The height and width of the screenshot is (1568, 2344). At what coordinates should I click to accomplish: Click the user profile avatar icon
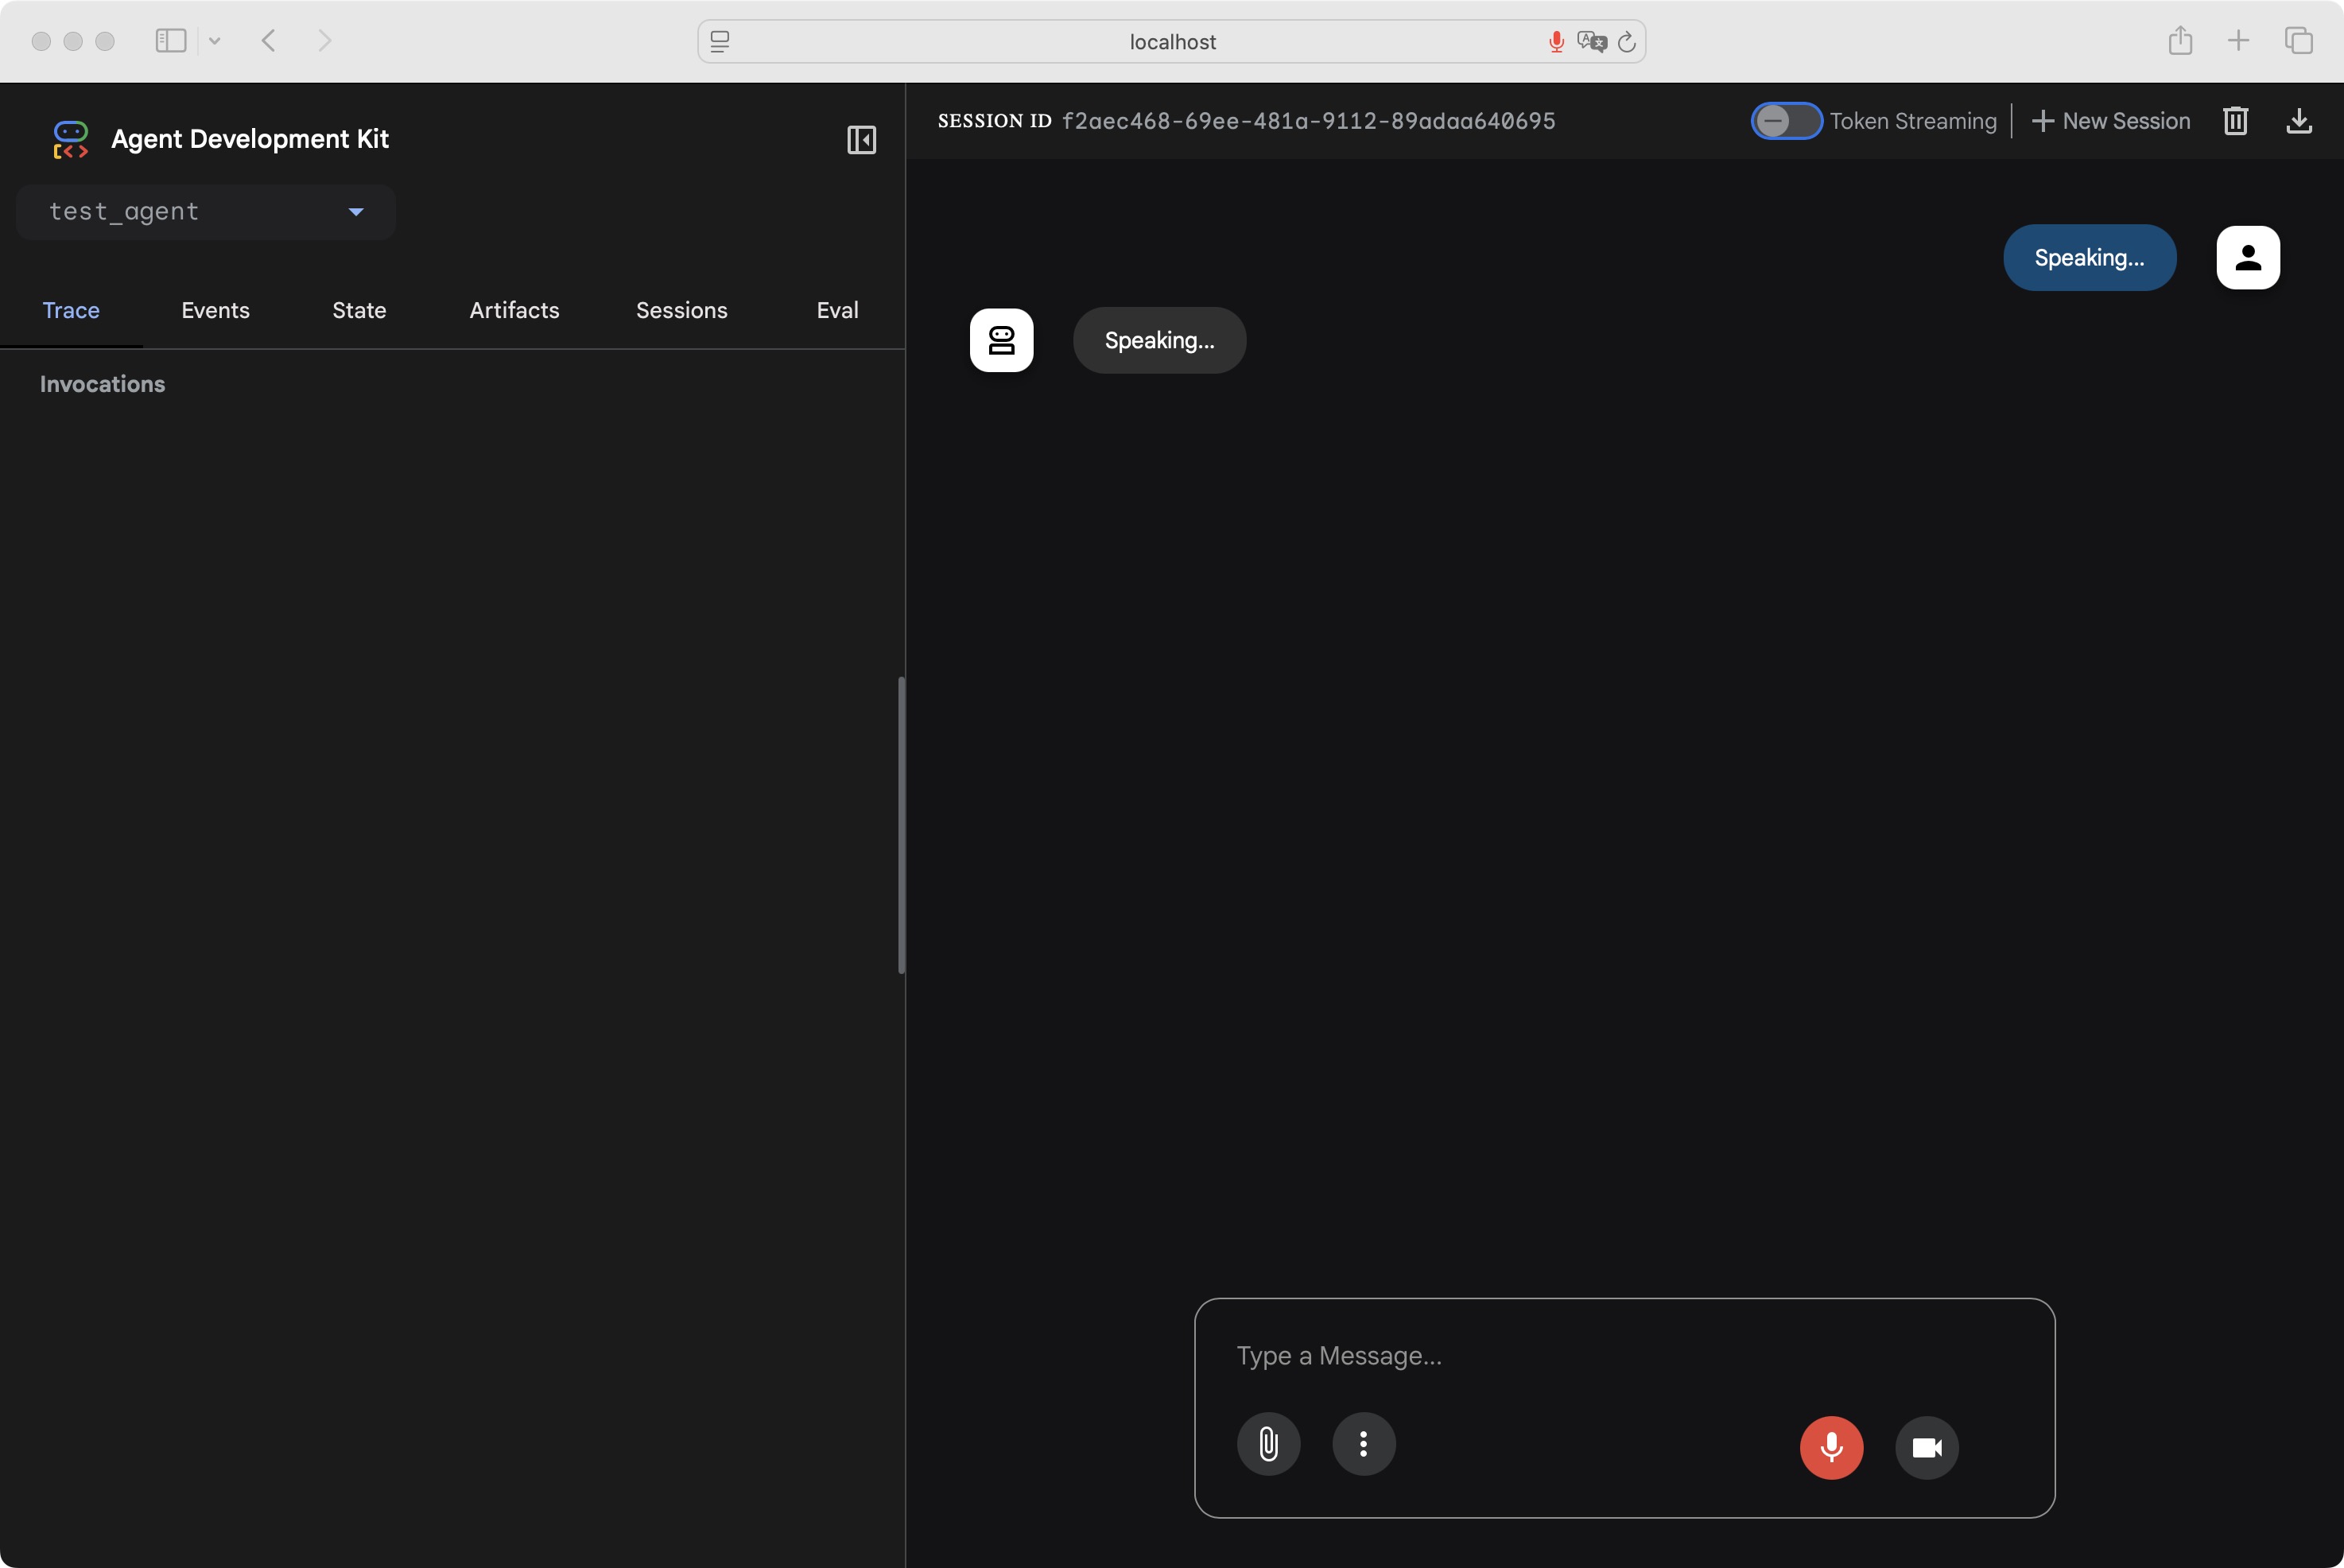2247,258
